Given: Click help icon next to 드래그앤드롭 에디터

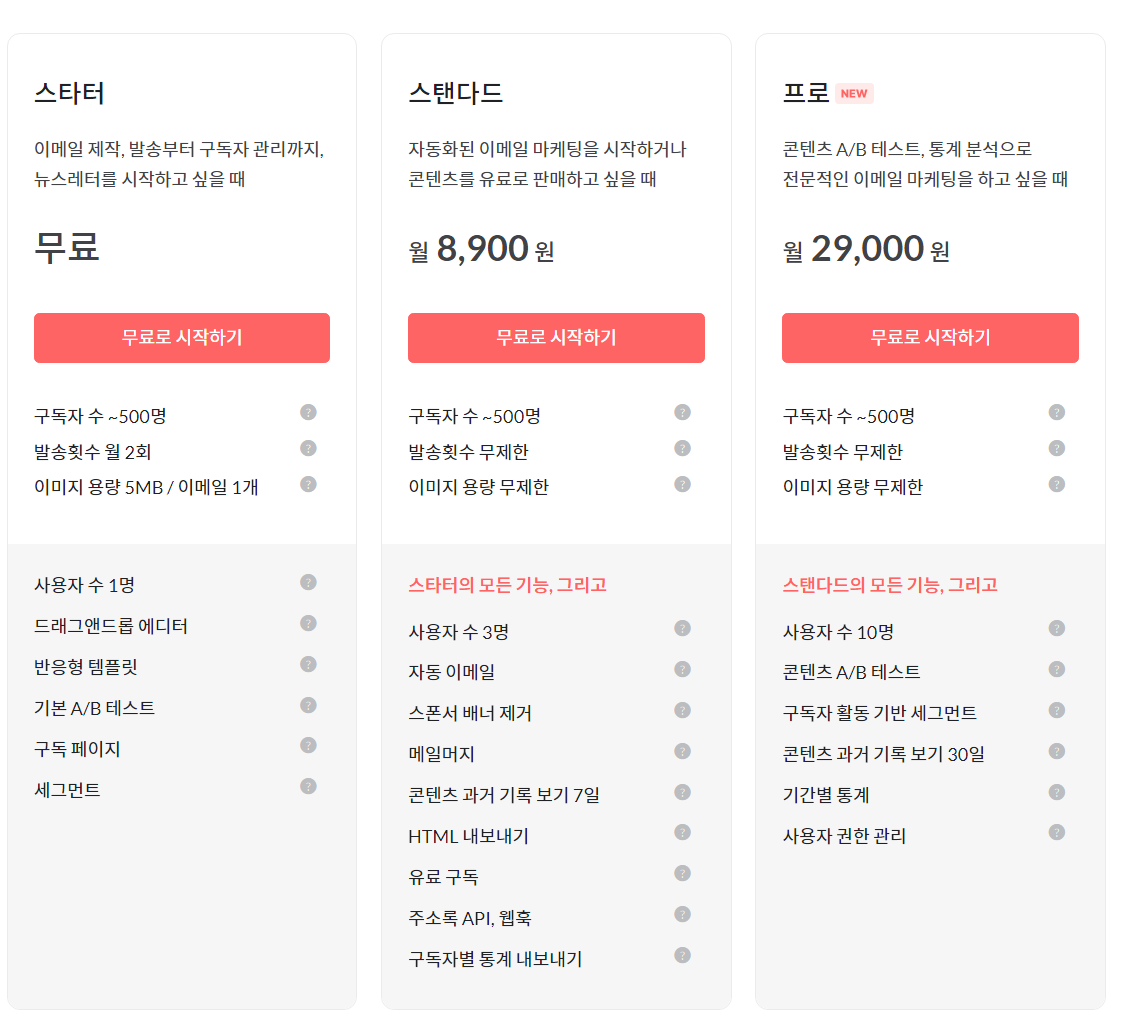Looking at the screenshot, I should pos(308,623).
